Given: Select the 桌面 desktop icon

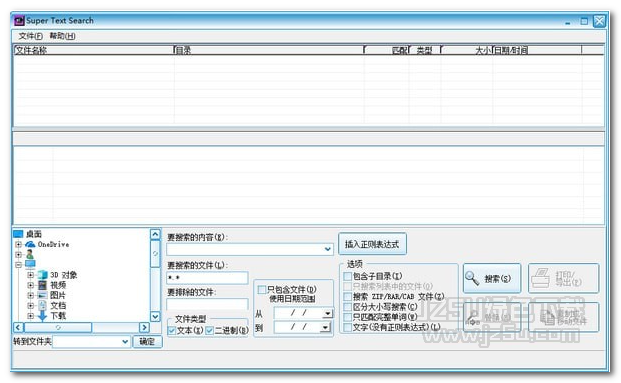Looking at the screenshot, I should [x=18, y=234].
